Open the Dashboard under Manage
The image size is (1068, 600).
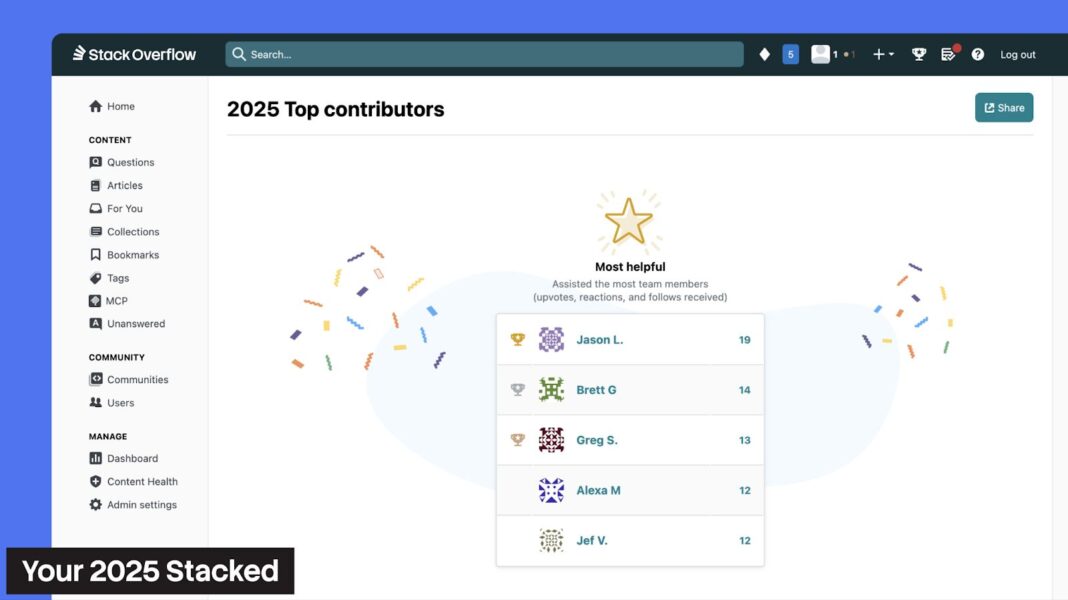click(132, 458)
